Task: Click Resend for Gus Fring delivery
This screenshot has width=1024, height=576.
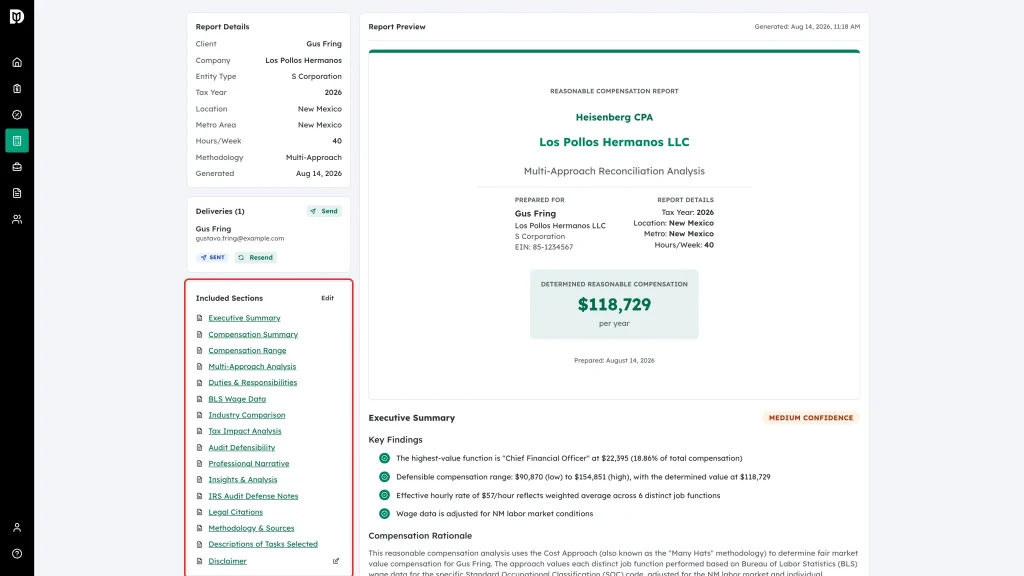Action: pos(255,257)
